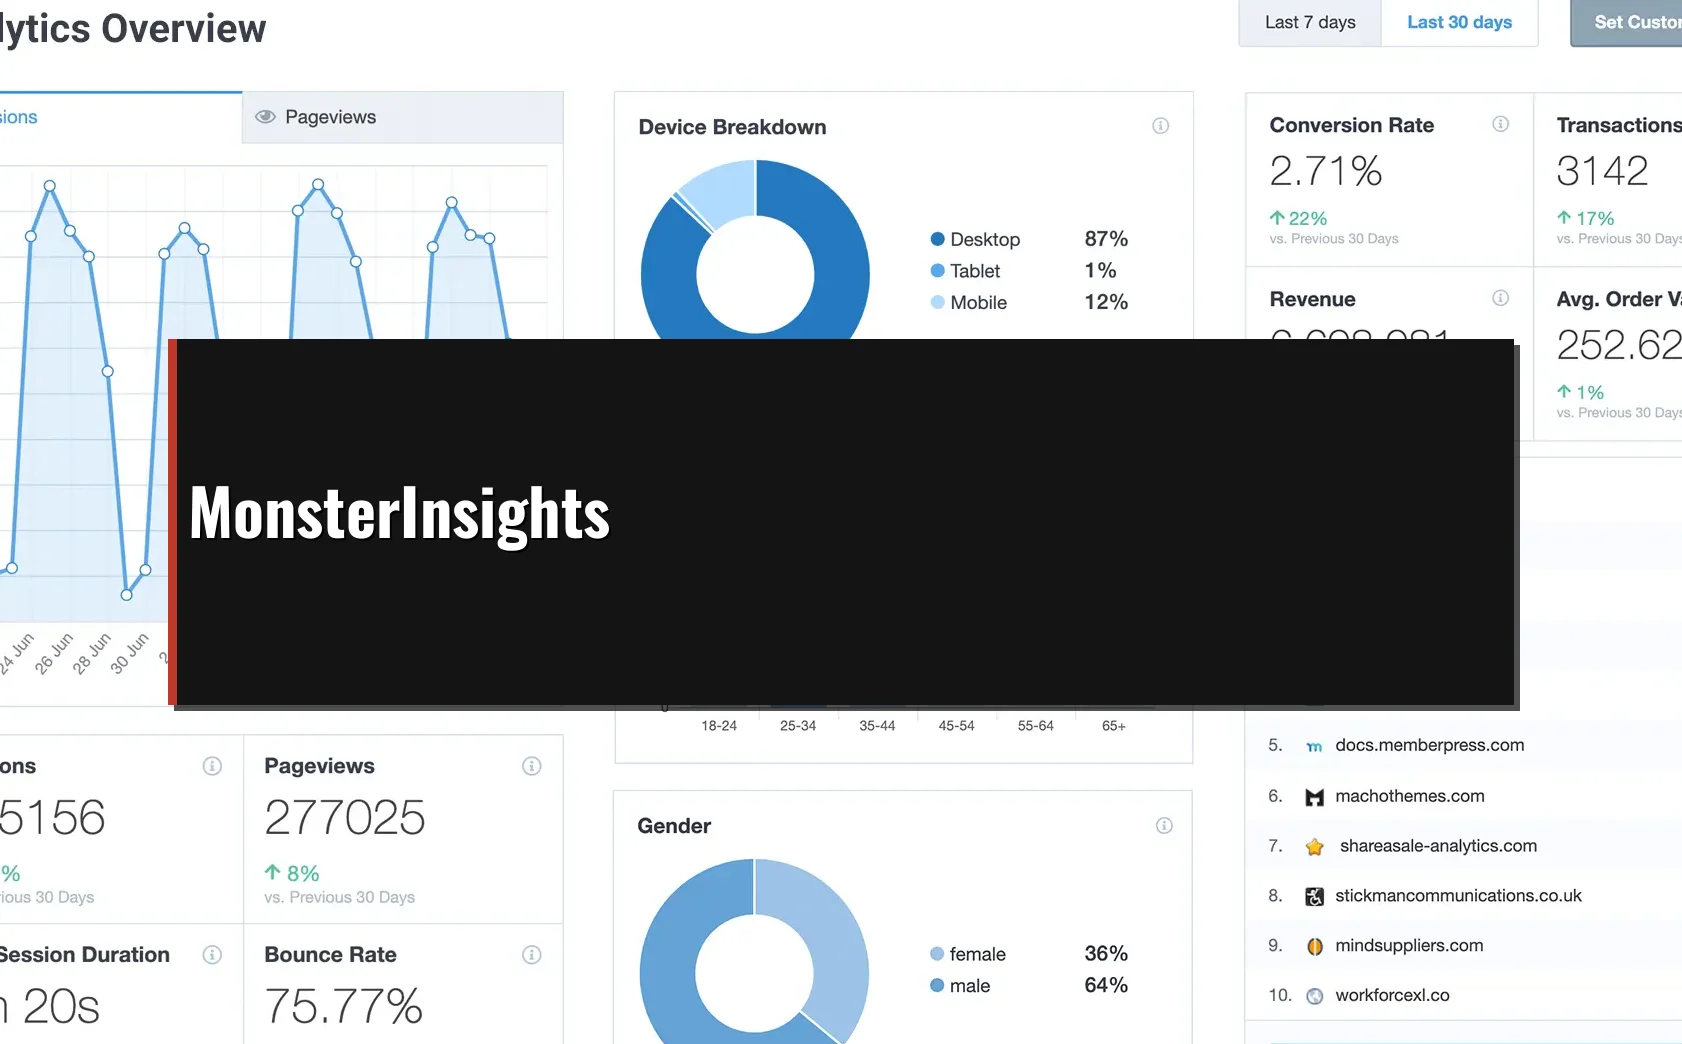Open the docs.memberpress.com referral link
Screen dimensions: 1682x1044
(1429, 745)
